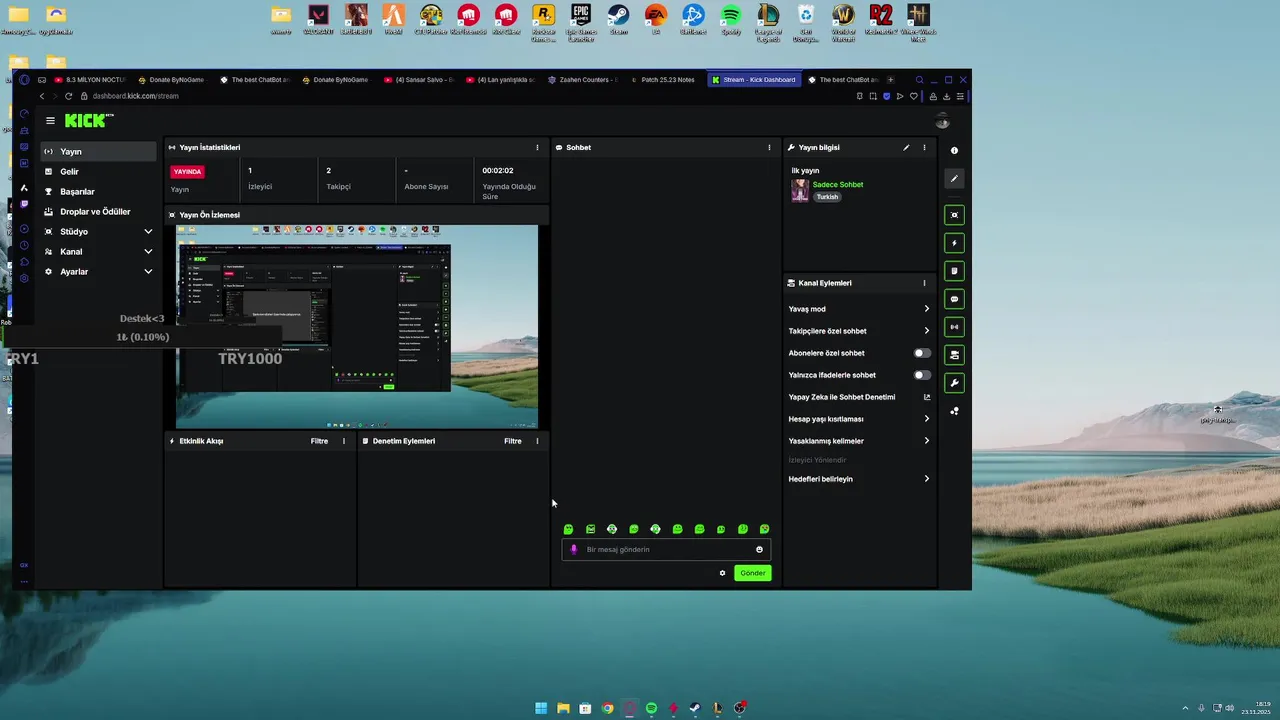Open options menu of Etkinlik Akışı panel

click(x=344, y=441)
